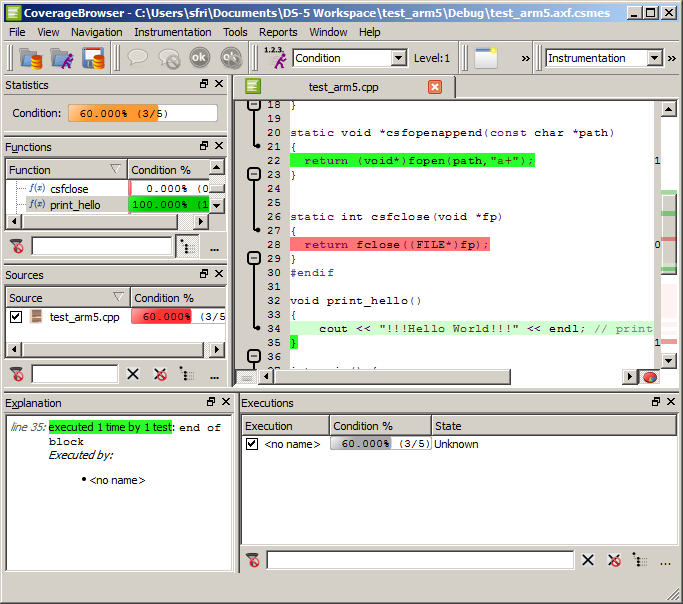Click the save database toolbar icon
The image size is (683, 604).
[x=93, y=58]
